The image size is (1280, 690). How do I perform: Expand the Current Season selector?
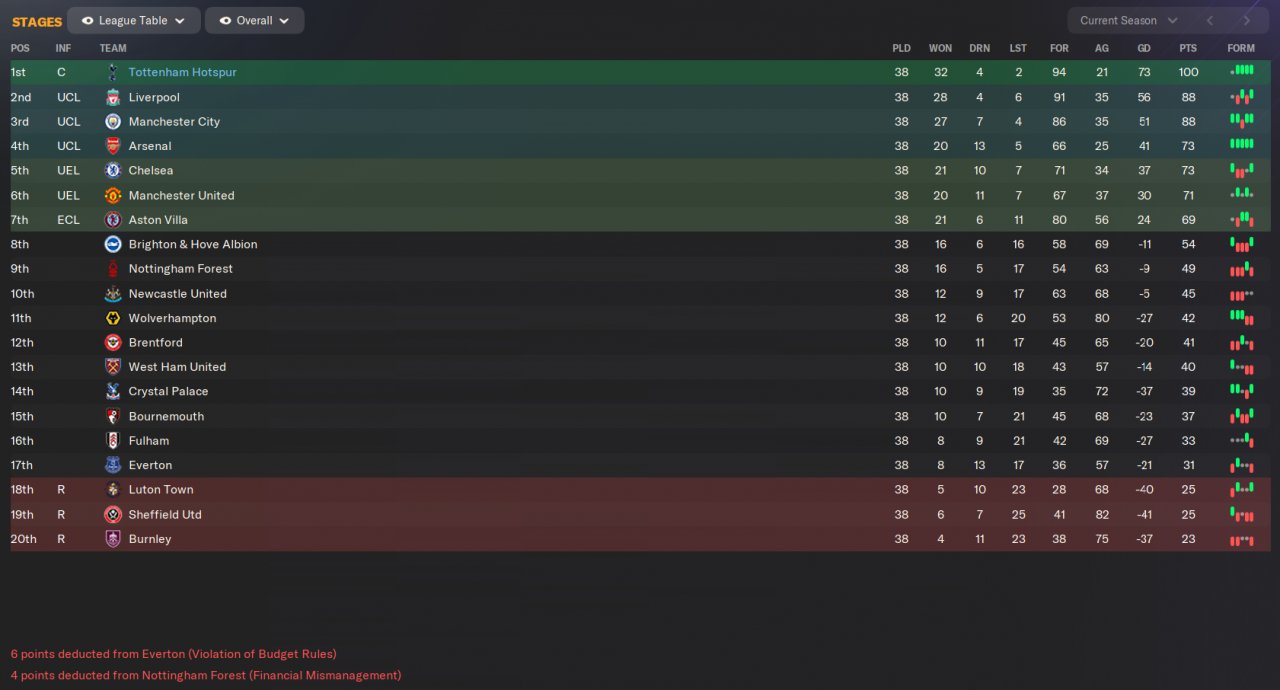[x=1128, y=21]
